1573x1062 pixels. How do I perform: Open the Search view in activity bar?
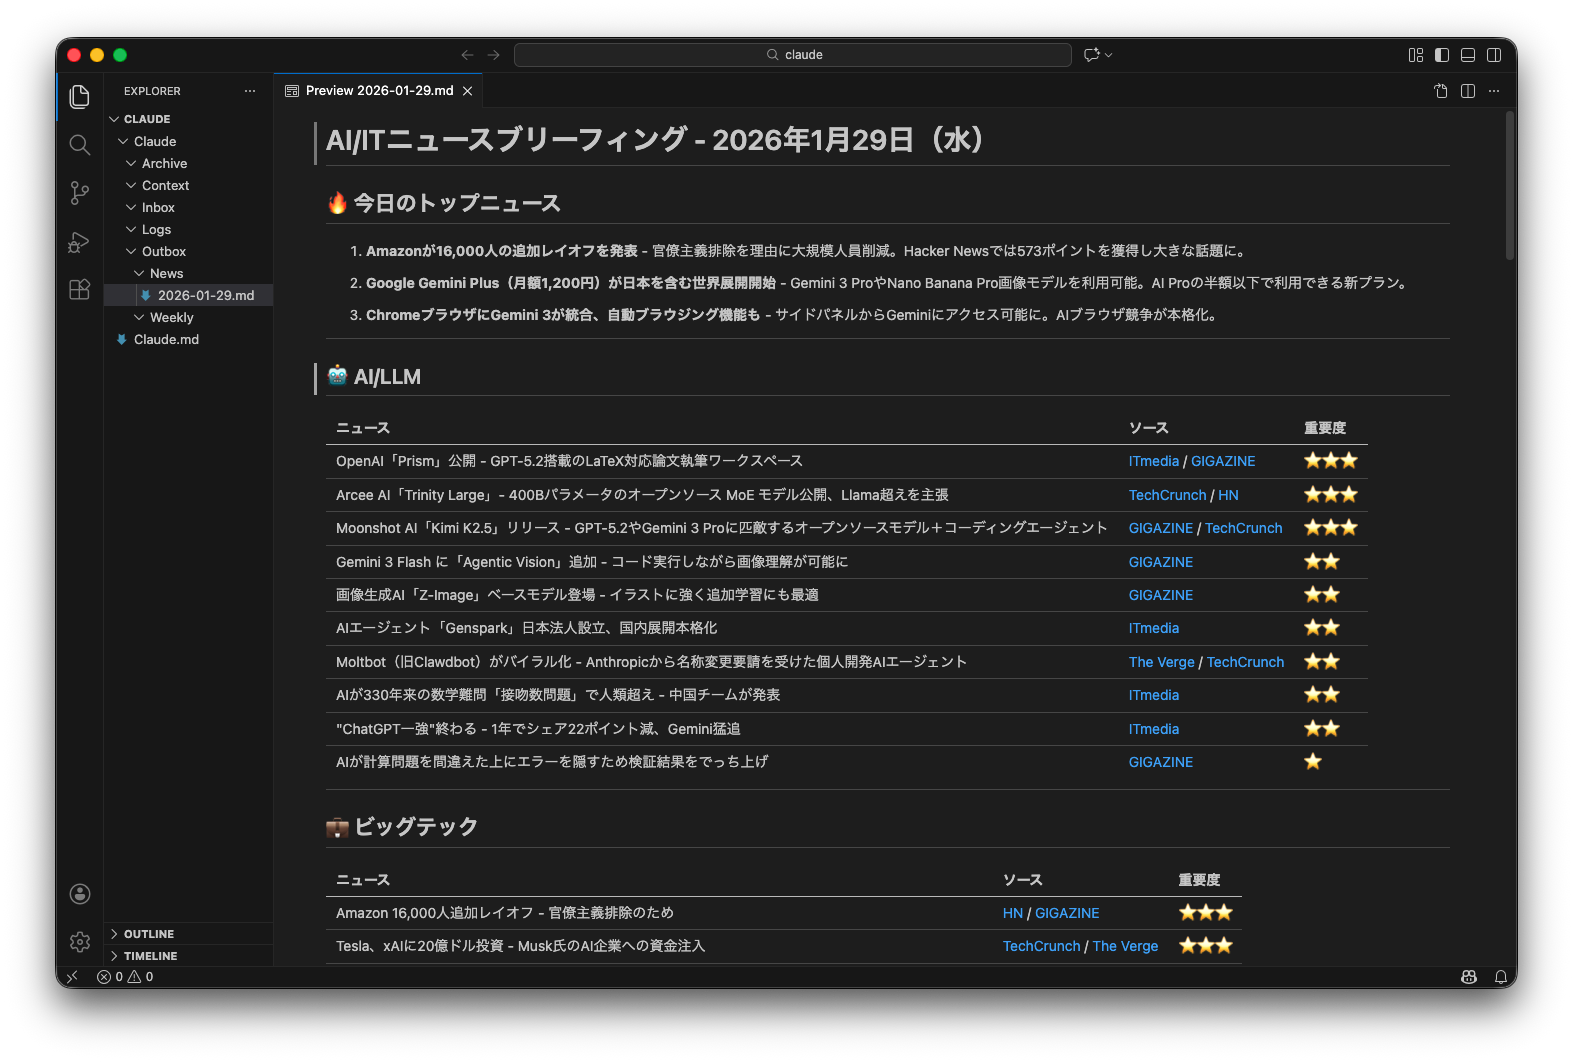tap(80, 145)
